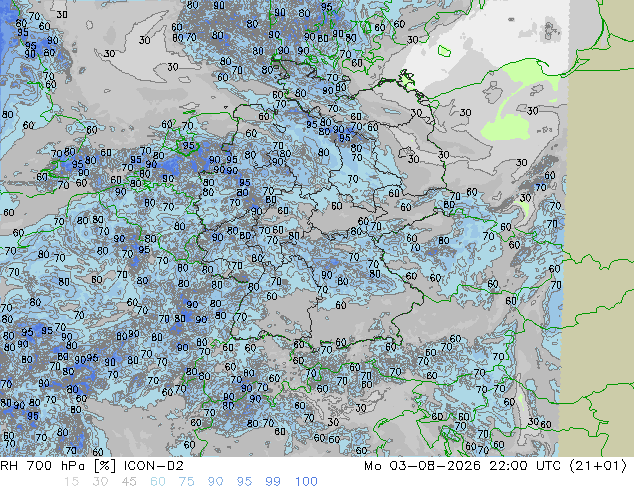The image size is (634, 490).
Task: Click the 'ICON-D2' model label
Action: coord(153,466)
